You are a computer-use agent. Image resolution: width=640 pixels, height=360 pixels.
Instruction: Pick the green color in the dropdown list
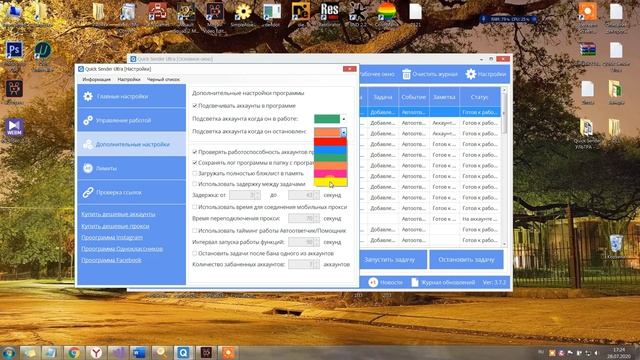tap(330, 158)
